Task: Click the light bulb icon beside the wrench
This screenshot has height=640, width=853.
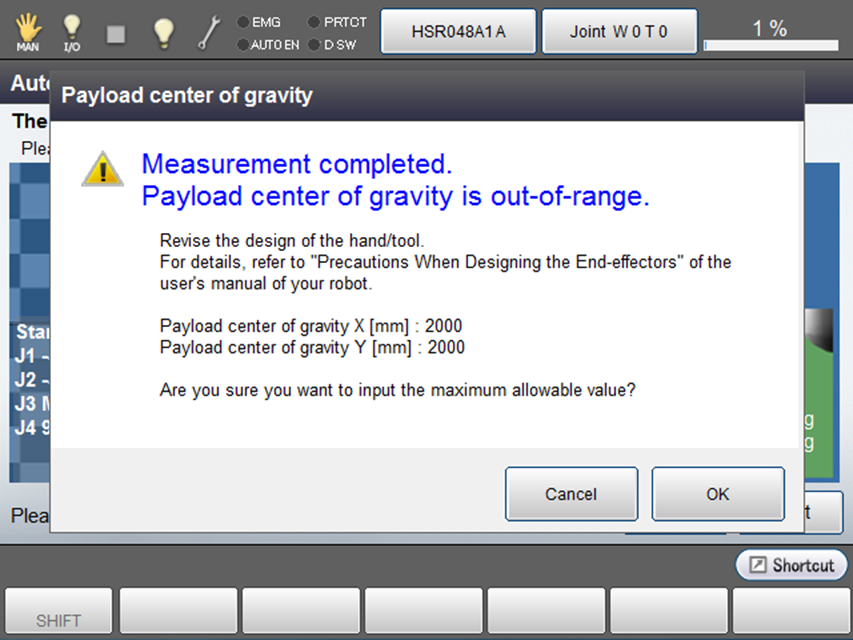Action: [164, 32]
